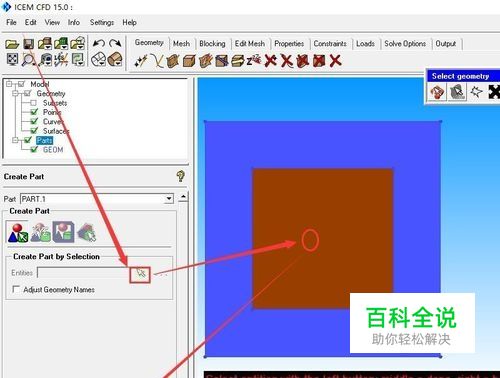This screenshot has height=378, width=500.
Task: Select the Delete Point tool
Action: click(x=271, y=61)
